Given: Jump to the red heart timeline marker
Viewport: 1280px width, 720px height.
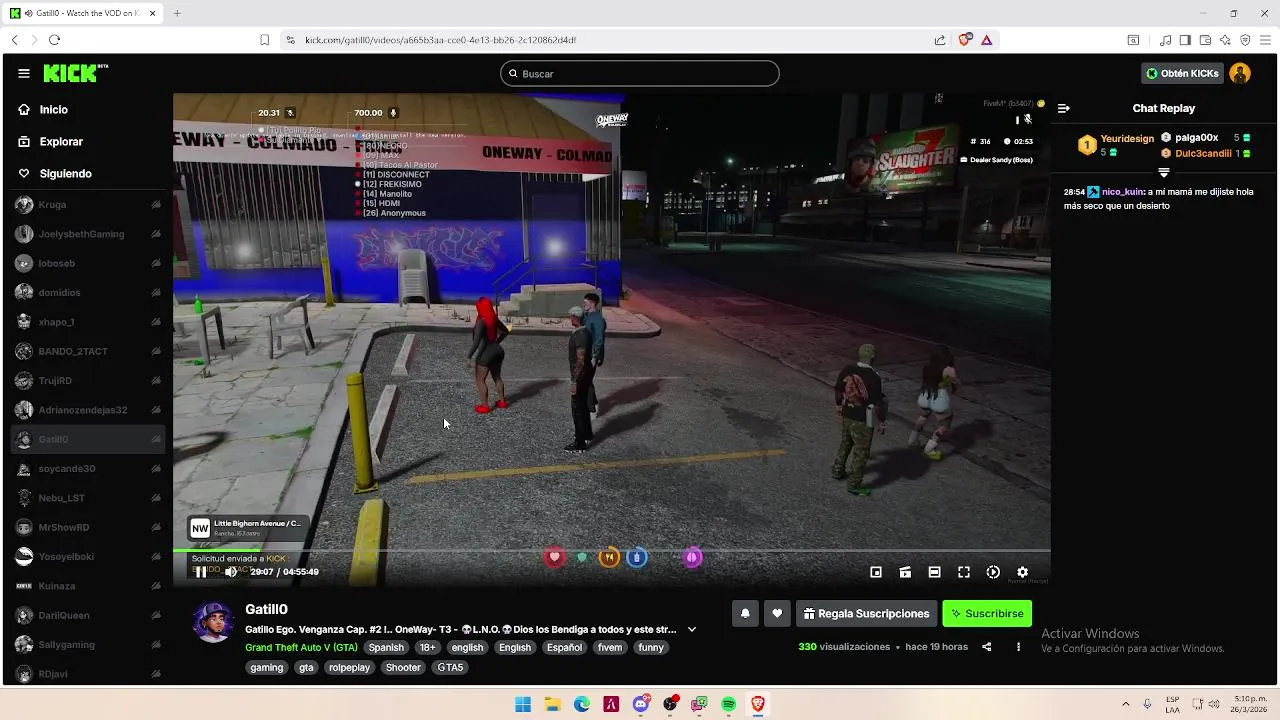Looking at the screenshot, I should pyautogui.click(x=555, y=558).
